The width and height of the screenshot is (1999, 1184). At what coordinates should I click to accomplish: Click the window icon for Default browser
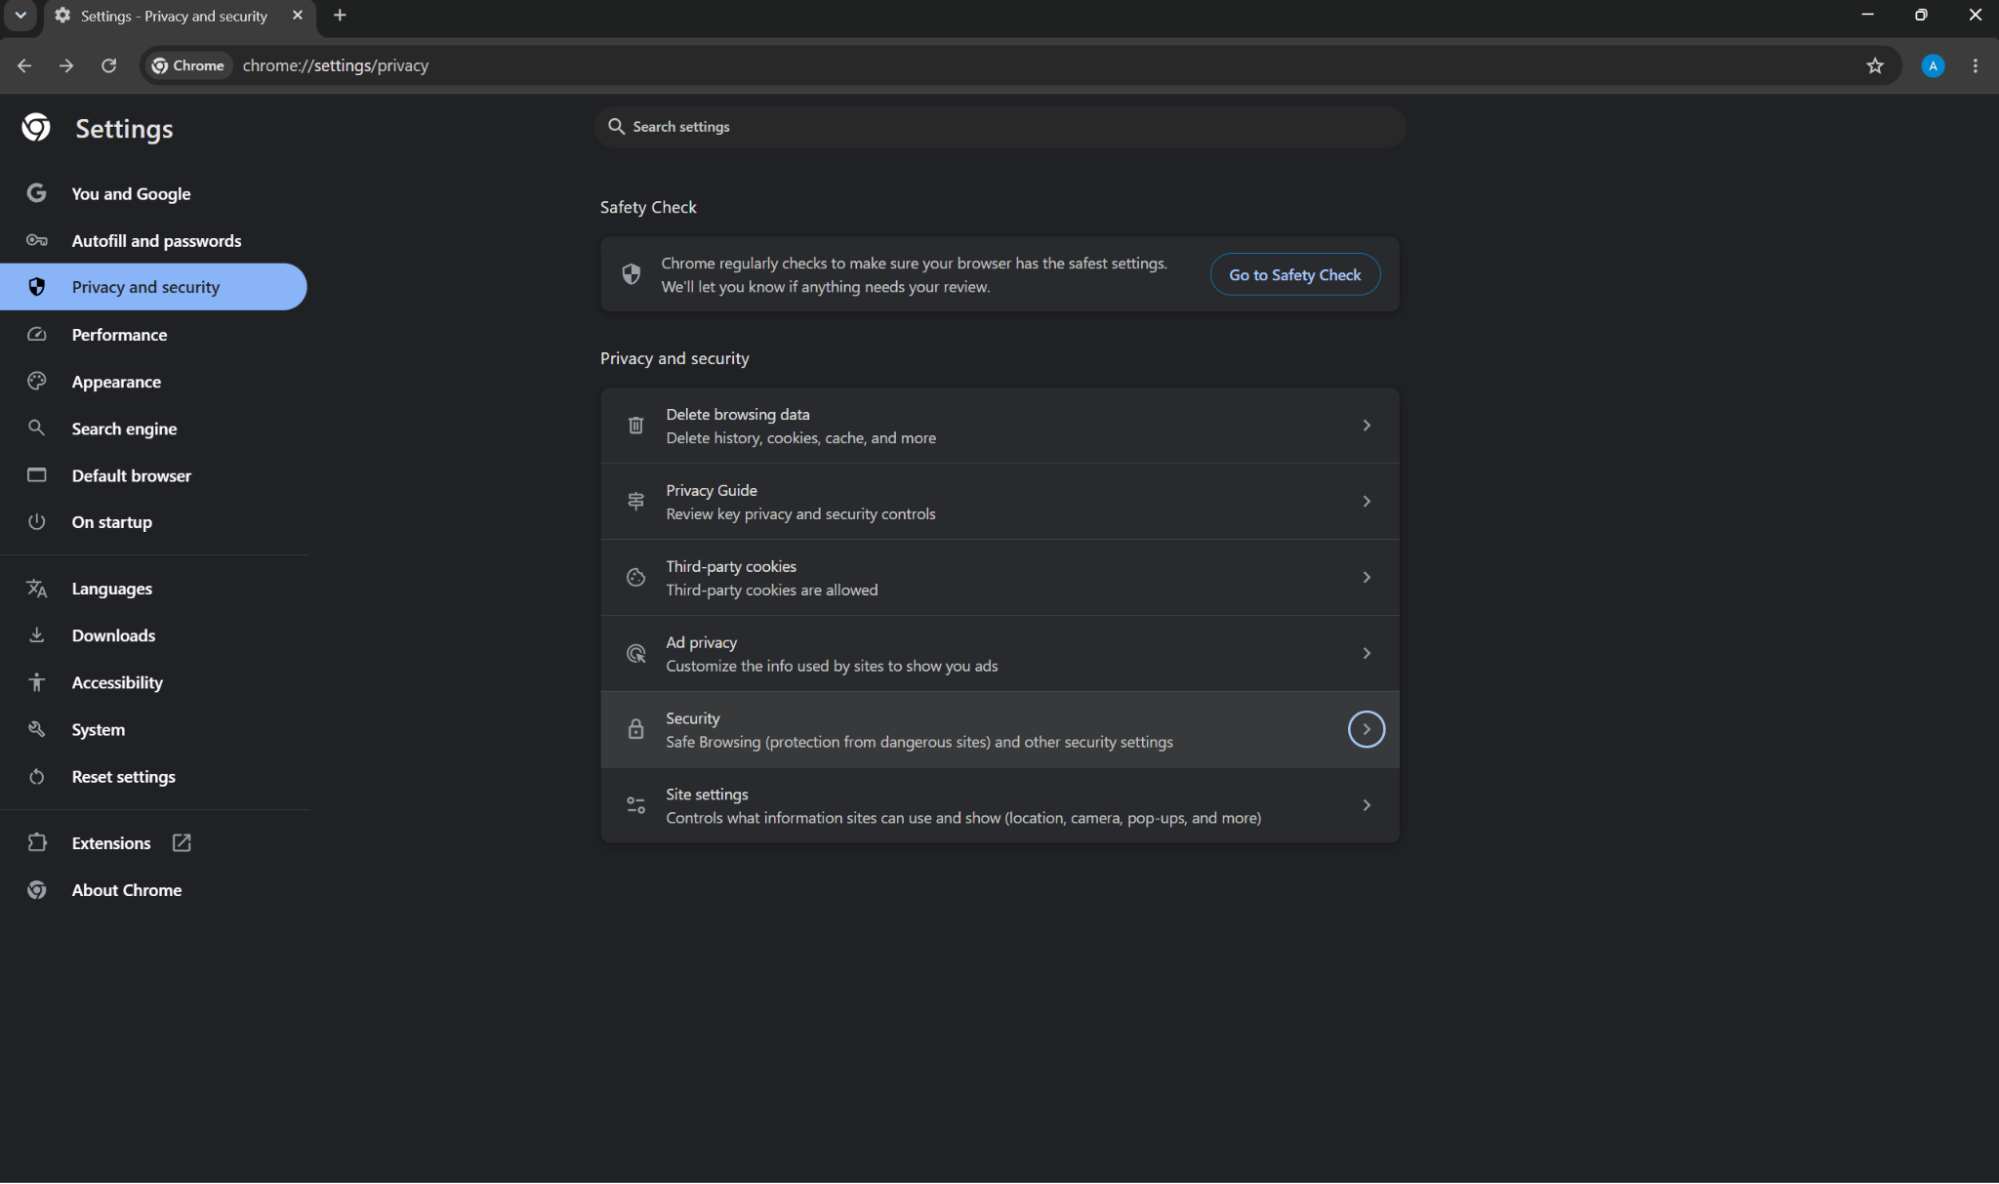(x=37, y=475)
